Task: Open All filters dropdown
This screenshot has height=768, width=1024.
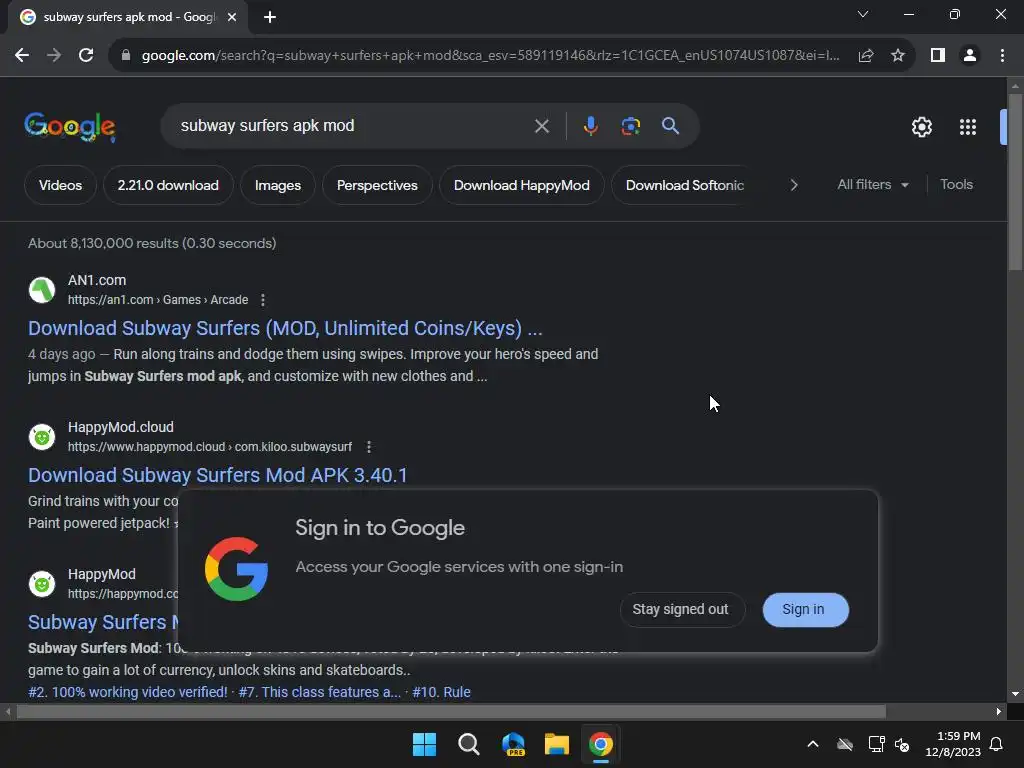Action: [872, 185]
